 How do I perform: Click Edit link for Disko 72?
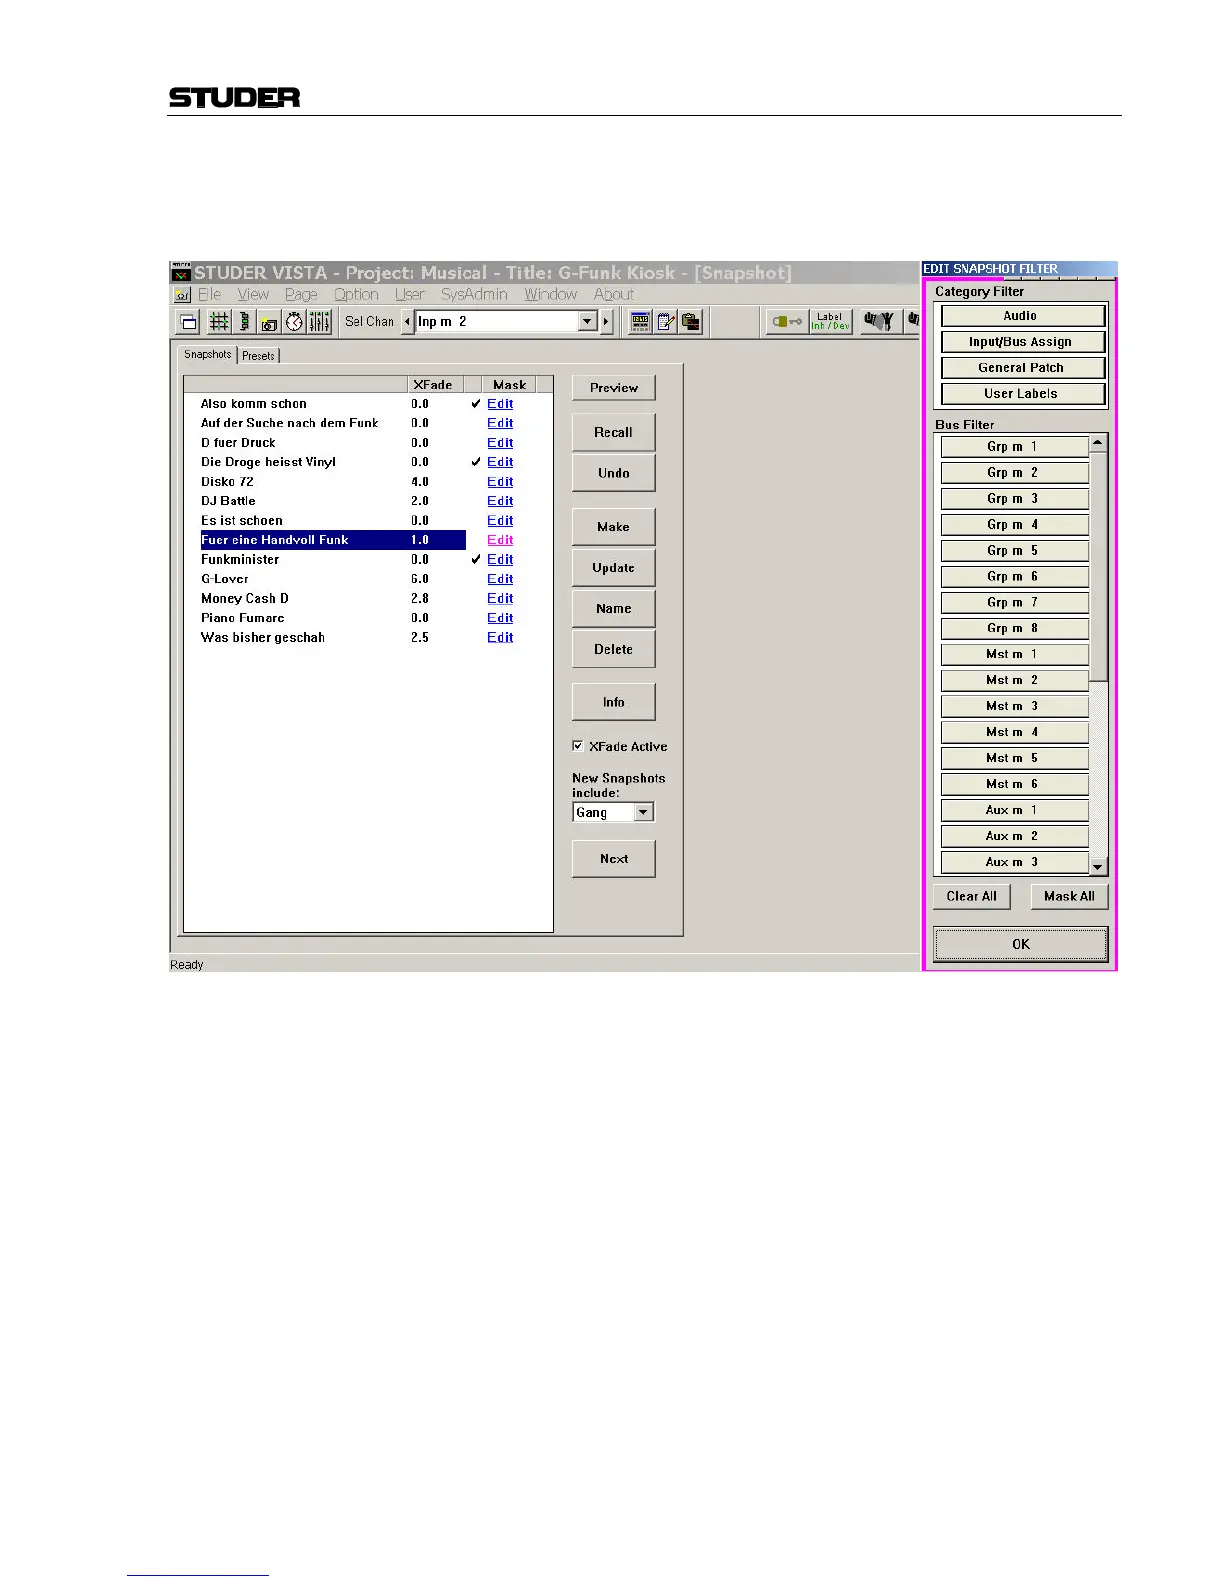click(x=500, y=482)
